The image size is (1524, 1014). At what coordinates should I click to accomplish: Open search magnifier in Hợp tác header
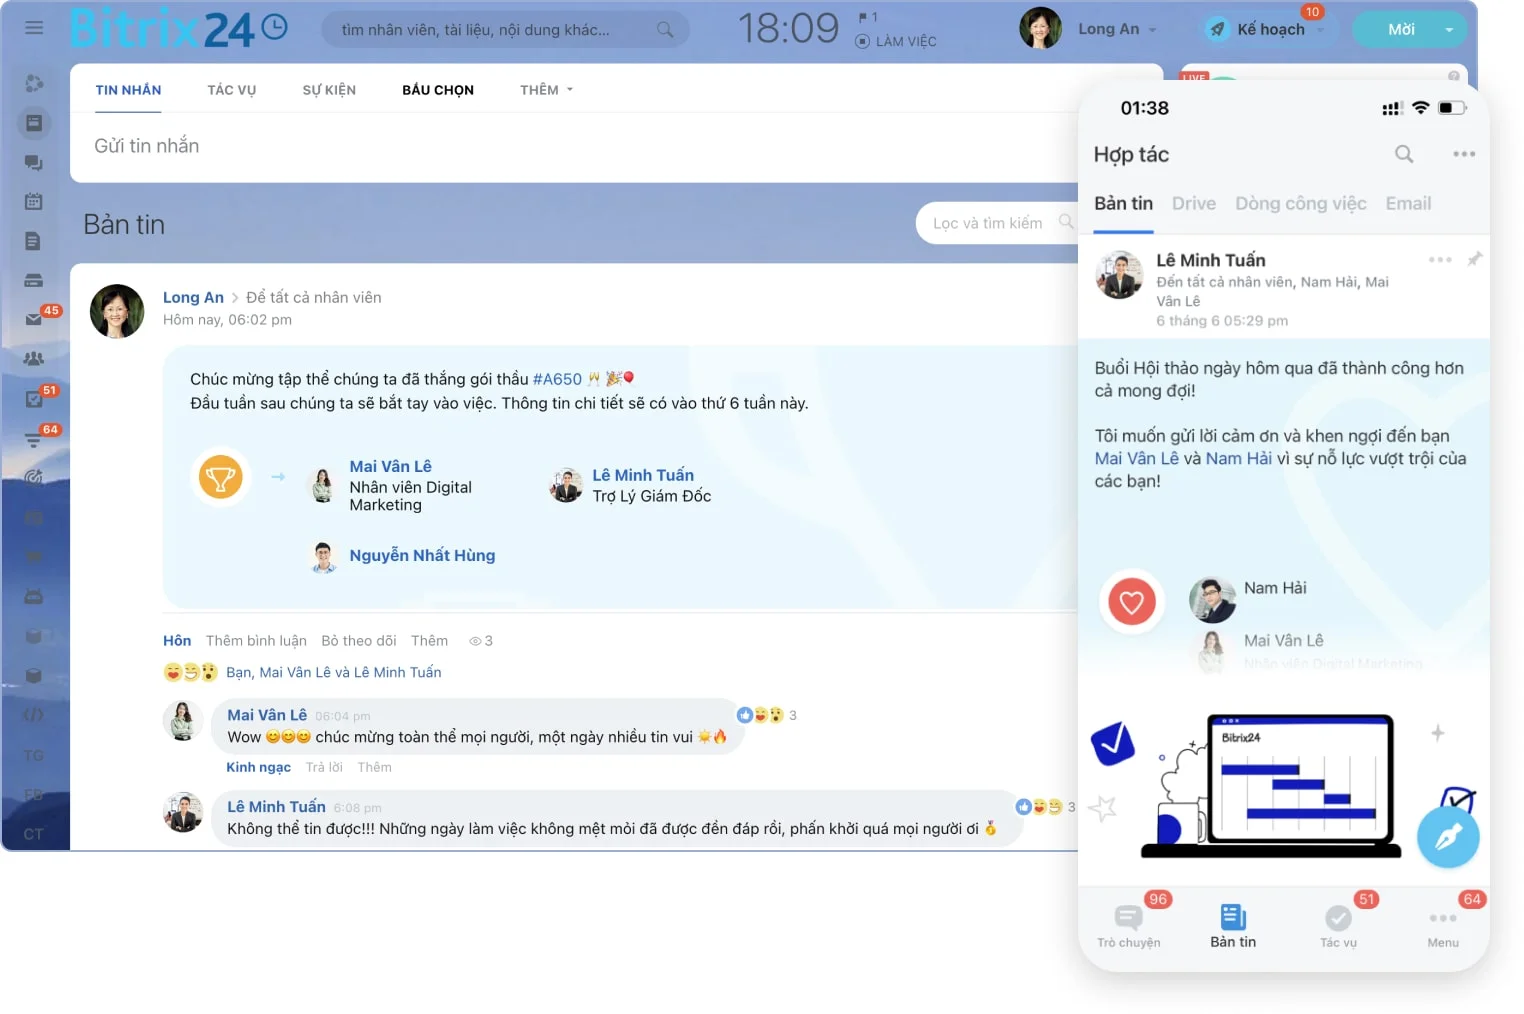tap(1404, 154)
